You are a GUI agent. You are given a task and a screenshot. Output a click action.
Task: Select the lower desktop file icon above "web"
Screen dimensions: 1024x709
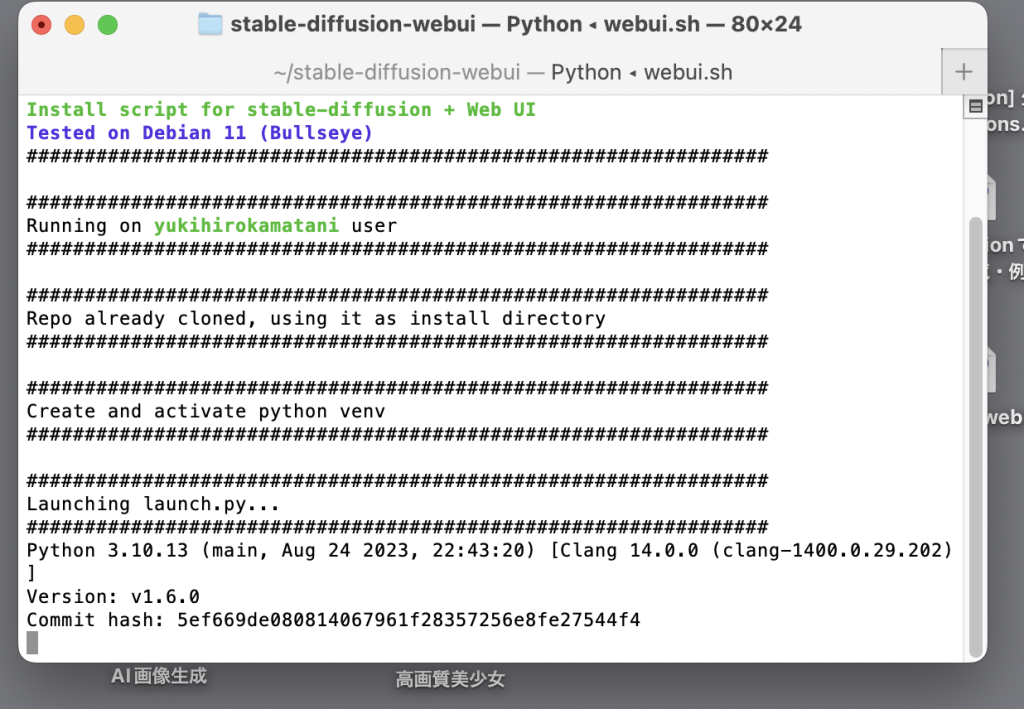point(992,370)
